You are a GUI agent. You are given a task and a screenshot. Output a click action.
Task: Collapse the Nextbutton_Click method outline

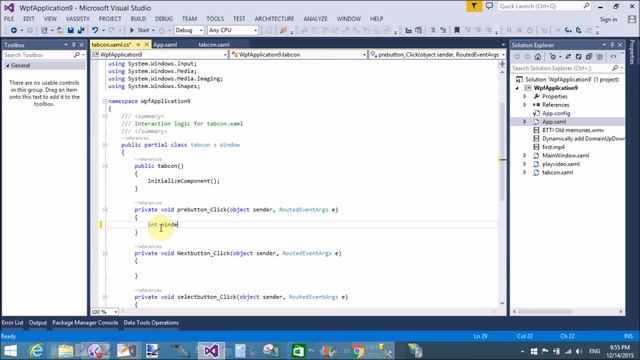tap(105, 253)
